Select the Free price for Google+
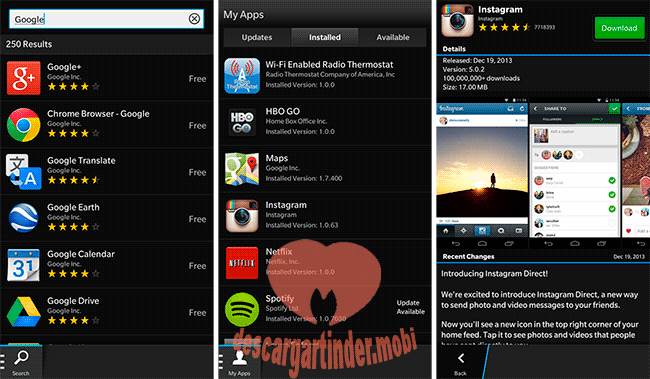 click(x=197, y=79)
